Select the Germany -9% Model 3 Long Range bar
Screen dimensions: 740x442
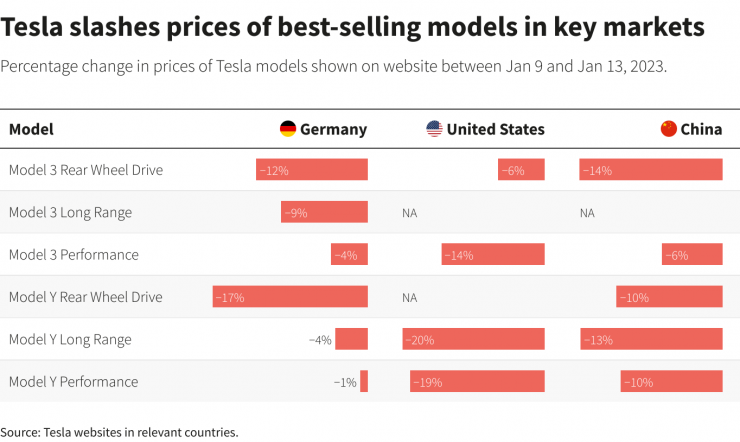324,212
